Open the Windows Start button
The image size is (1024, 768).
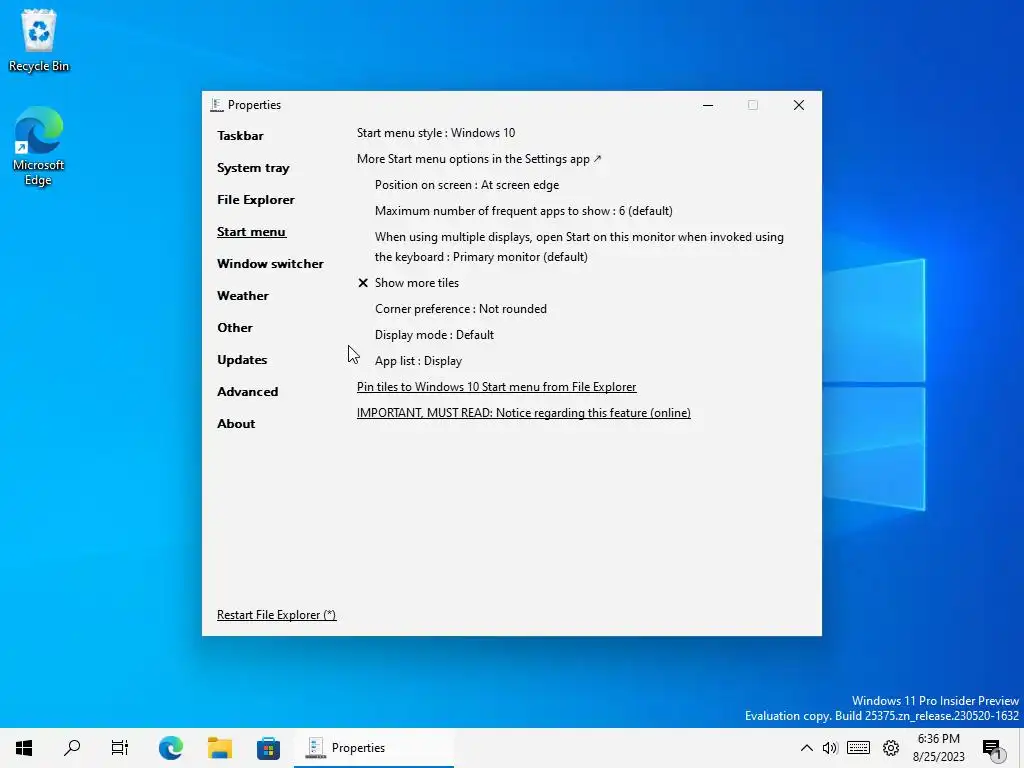[24, 748]
